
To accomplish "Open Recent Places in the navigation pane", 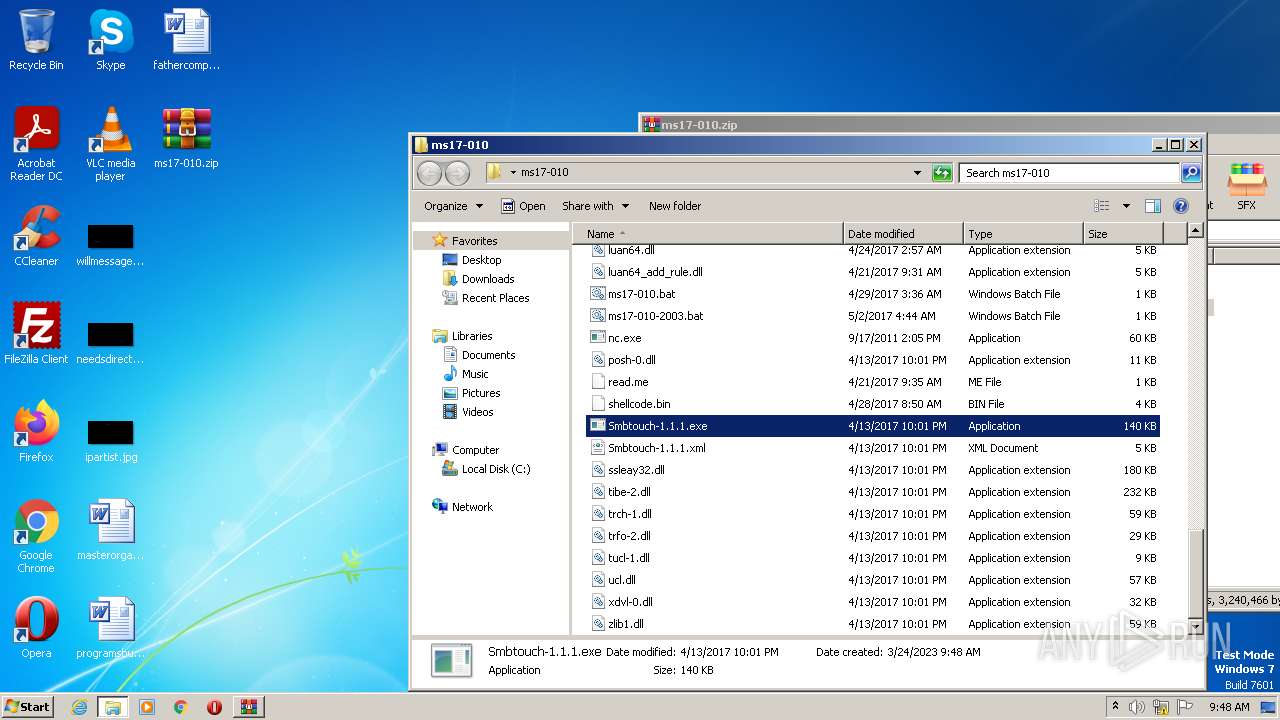I will click(x=495, y=298).
